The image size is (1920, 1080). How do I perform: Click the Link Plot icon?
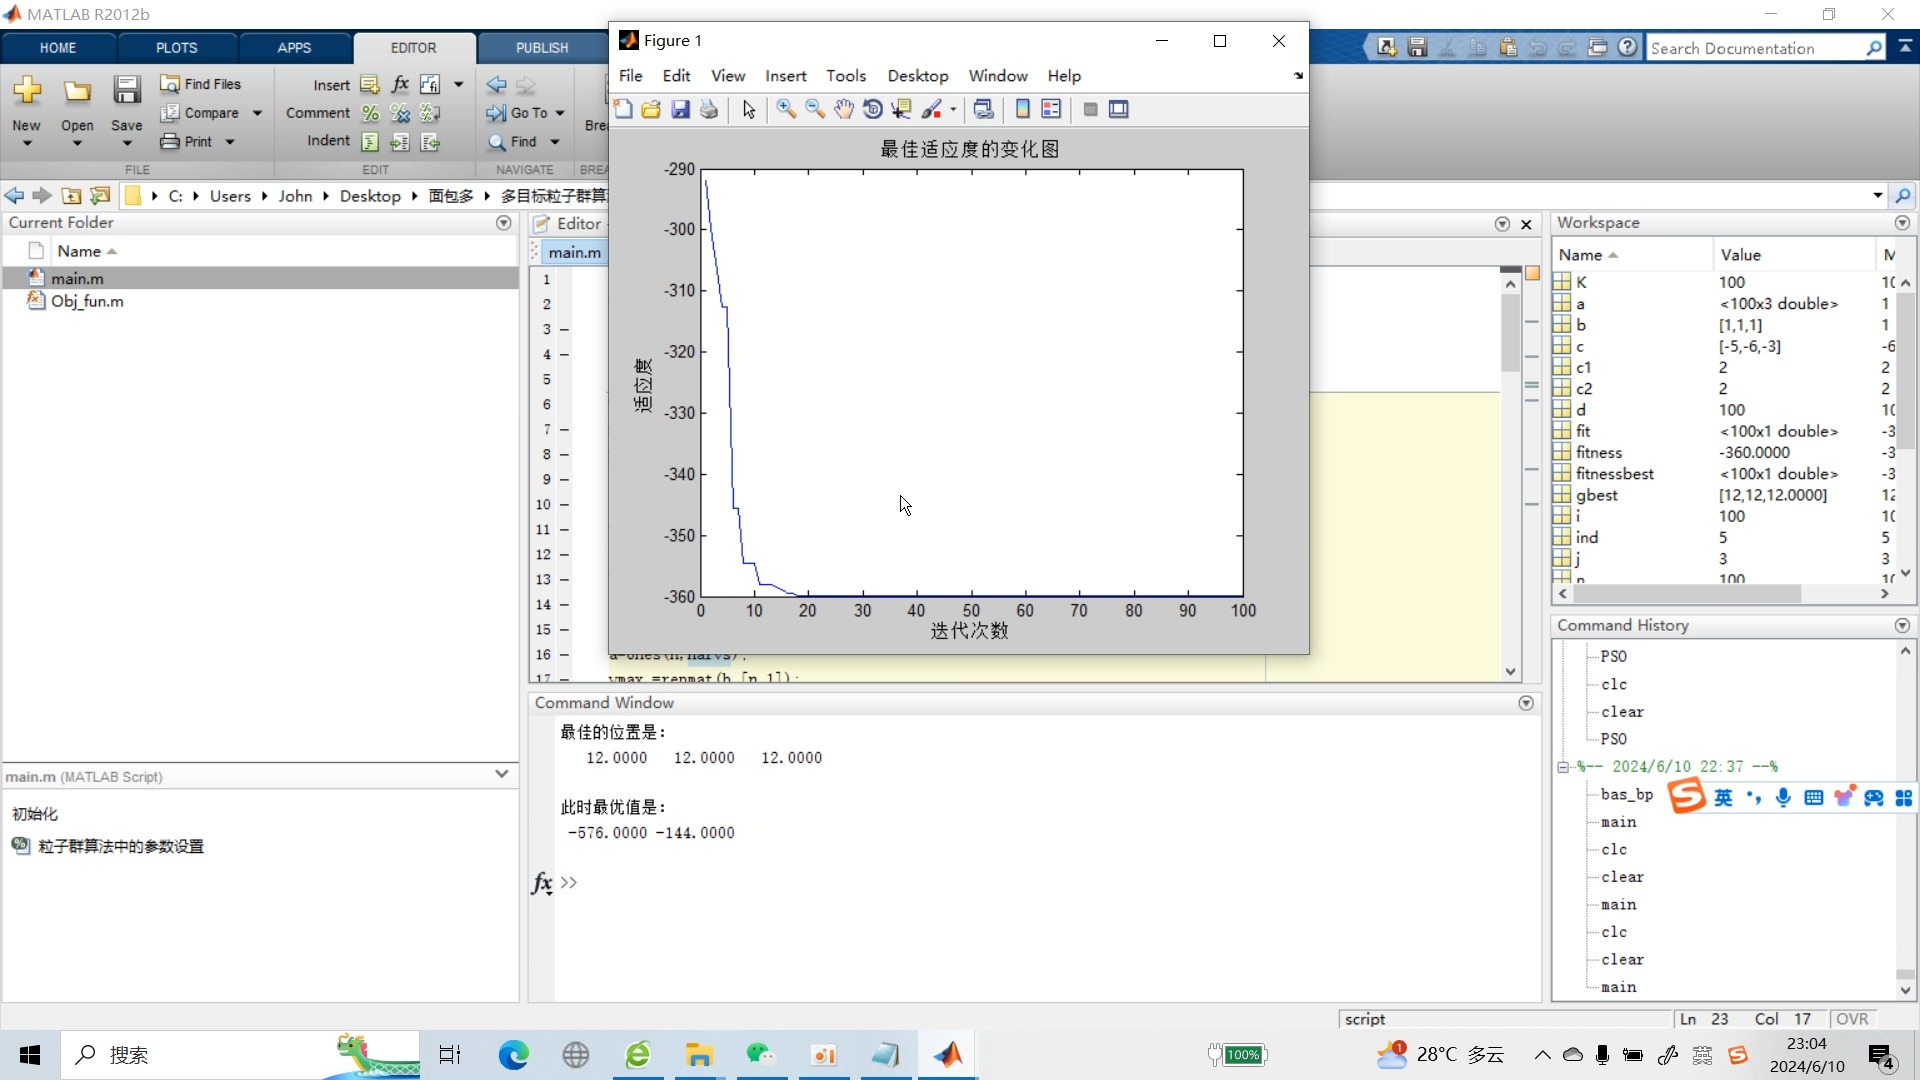(983, 110)
